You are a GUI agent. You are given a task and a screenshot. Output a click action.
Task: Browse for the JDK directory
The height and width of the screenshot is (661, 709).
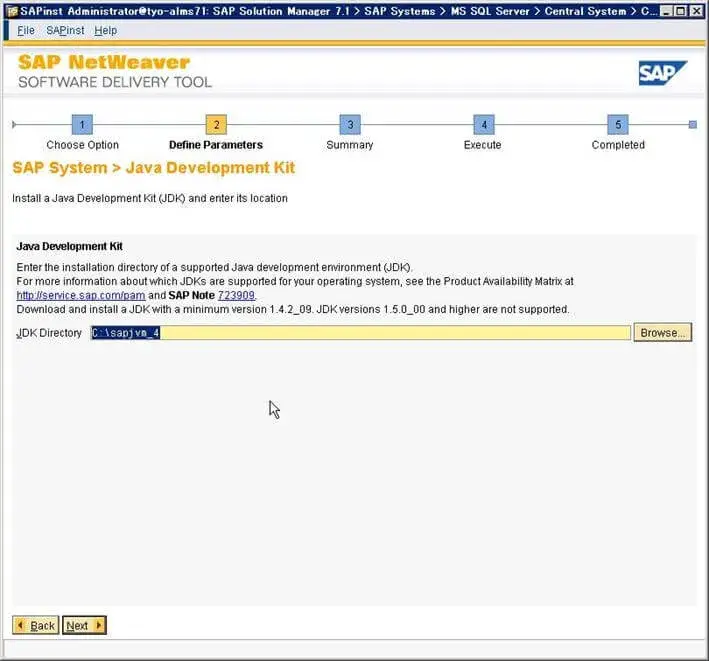[x=662, y=333]
